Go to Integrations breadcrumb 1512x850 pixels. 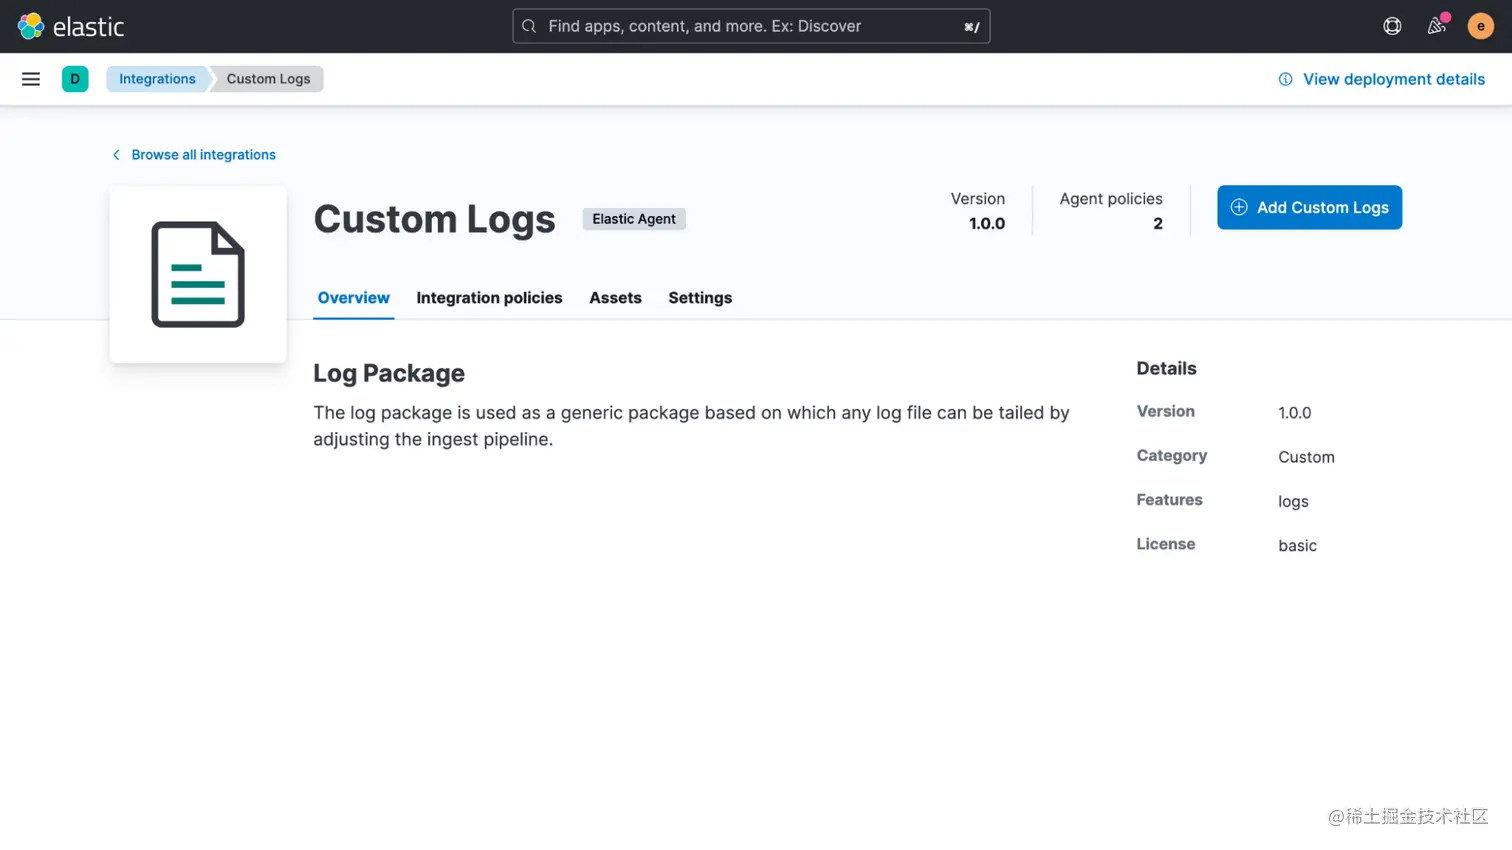point(157,79)
